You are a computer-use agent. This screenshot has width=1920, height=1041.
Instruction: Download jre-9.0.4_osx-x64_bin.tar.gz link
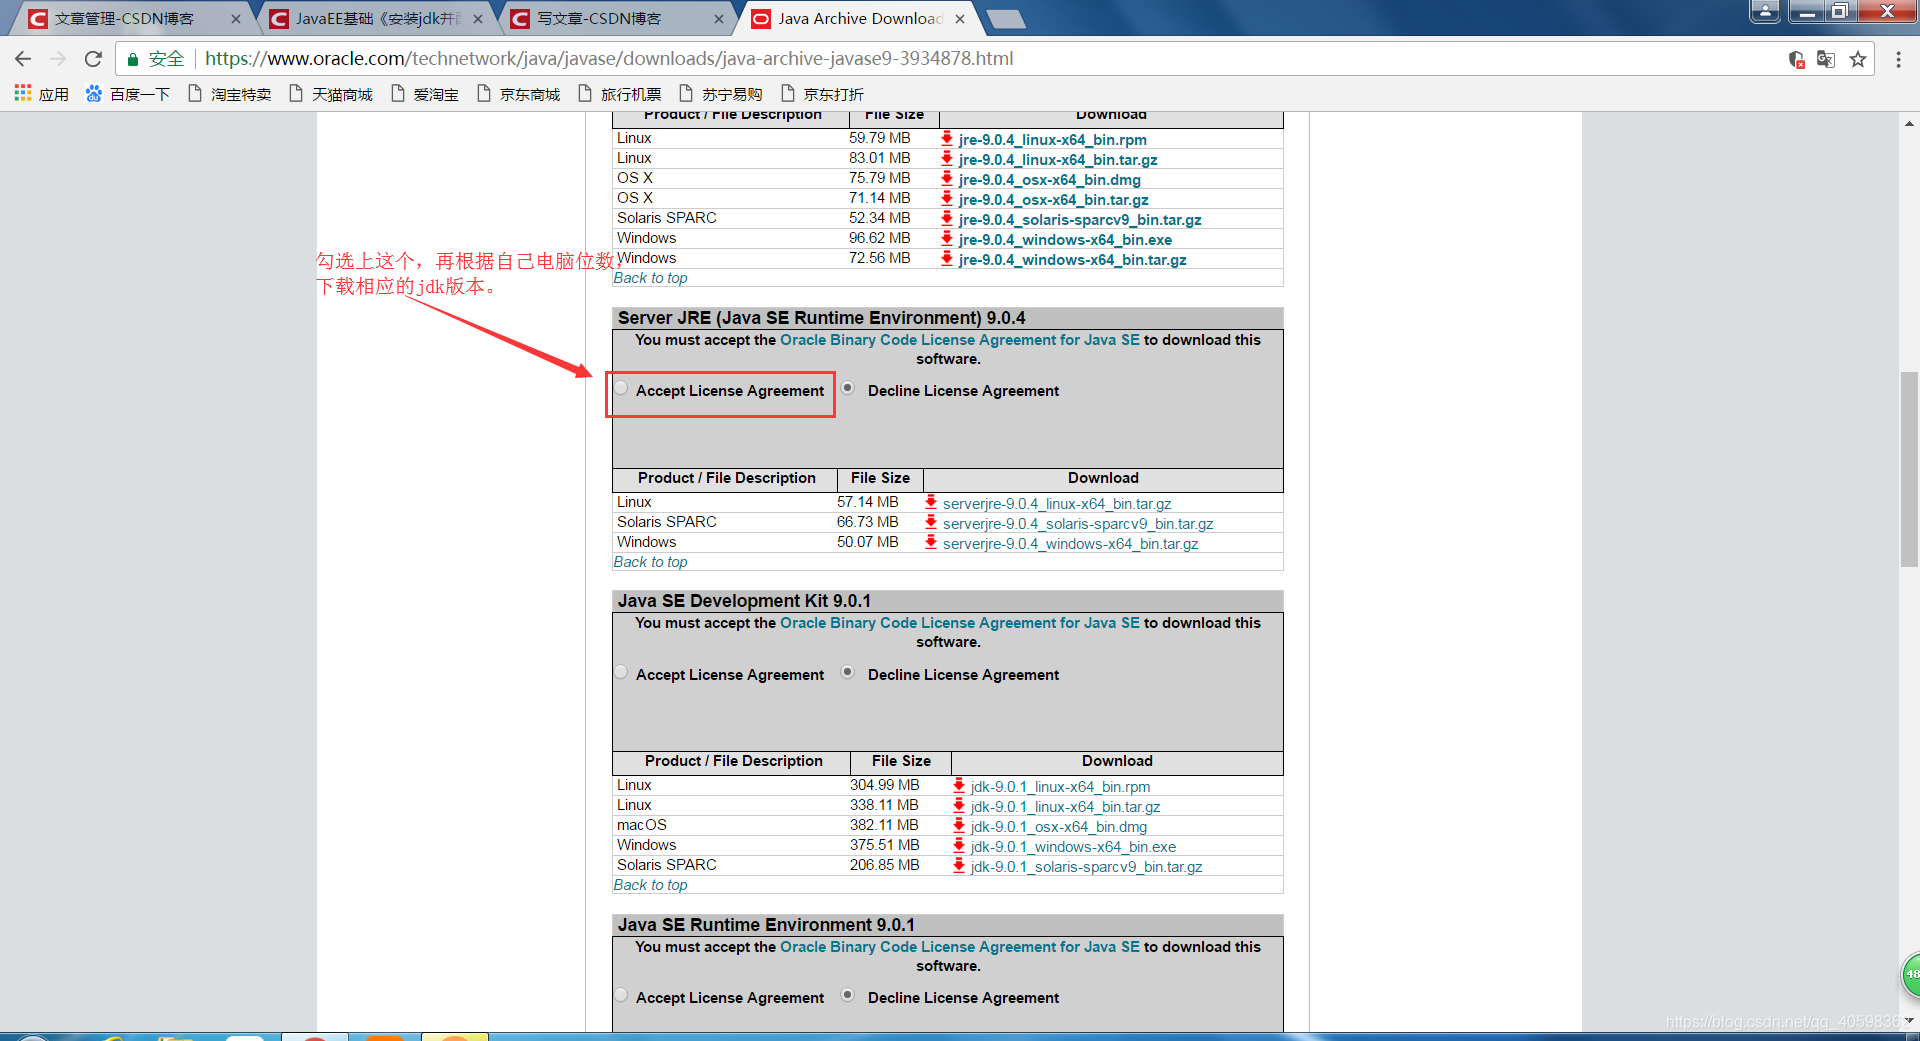click(1053, 200)
